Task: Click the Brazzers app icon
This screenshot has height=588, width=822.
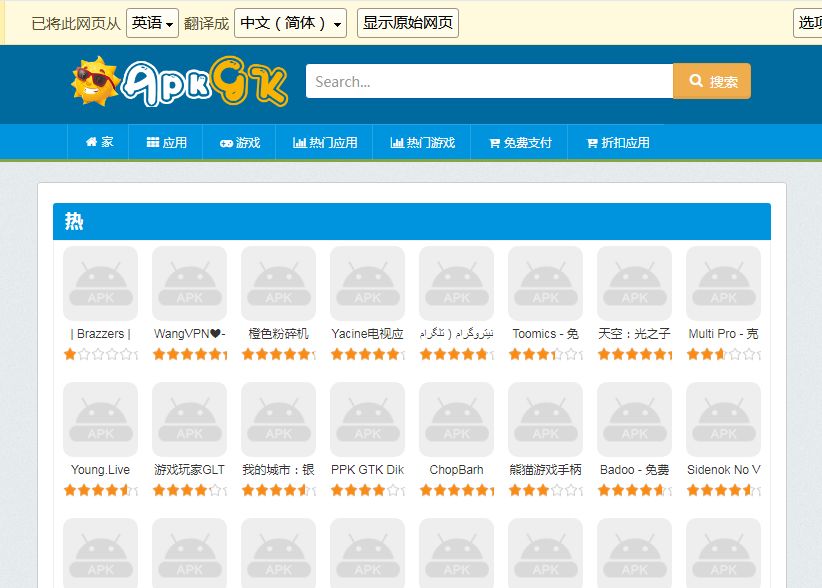Action: (101, 284)
